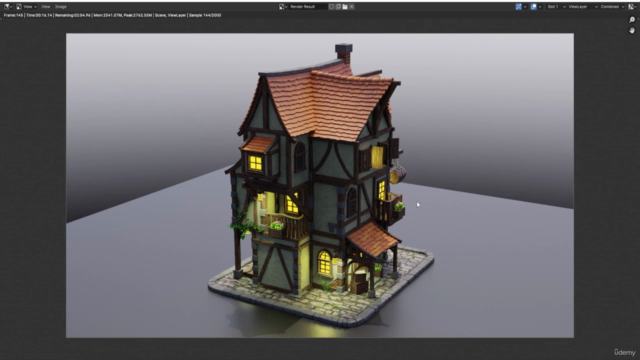Click the Remaining time status text
Viewport: 640px width, 360px height.
pos(73,15)
